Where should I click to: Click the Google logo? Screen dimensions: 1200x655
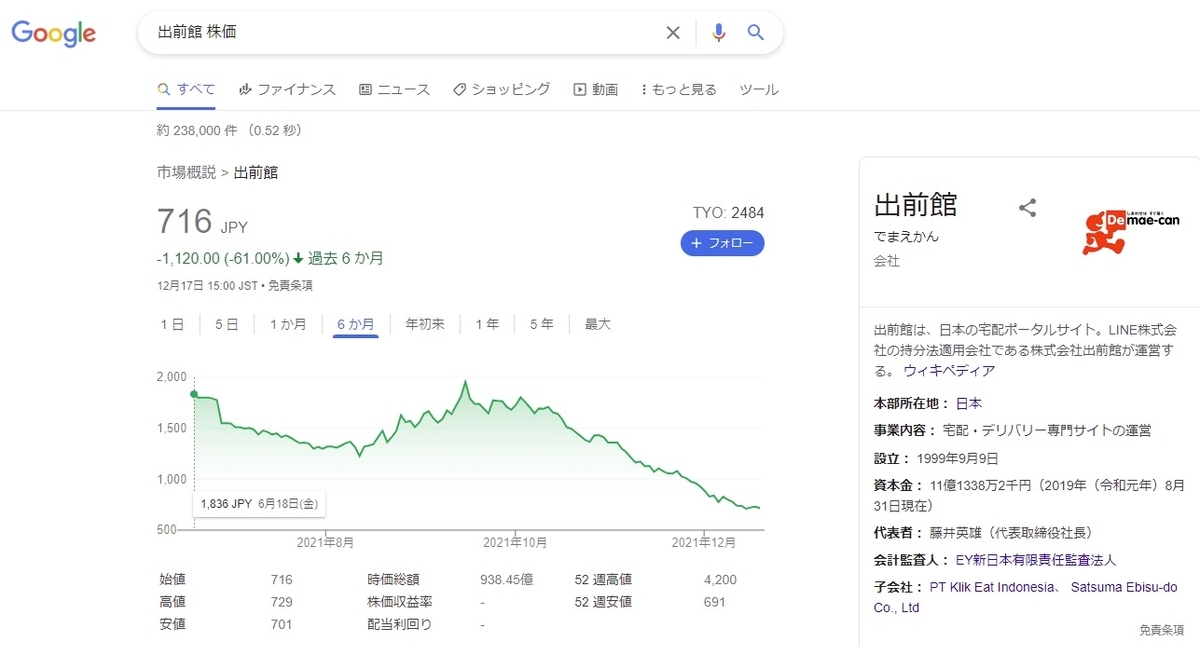(x=54, y=33)
